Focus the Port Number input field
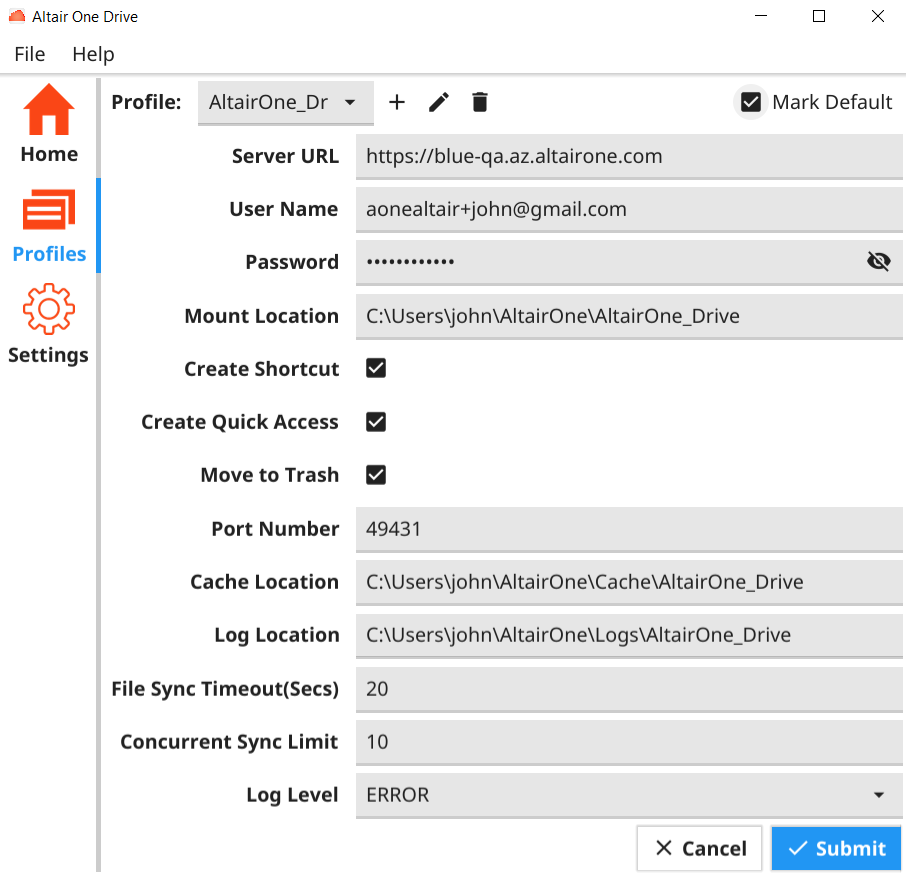 628,529
